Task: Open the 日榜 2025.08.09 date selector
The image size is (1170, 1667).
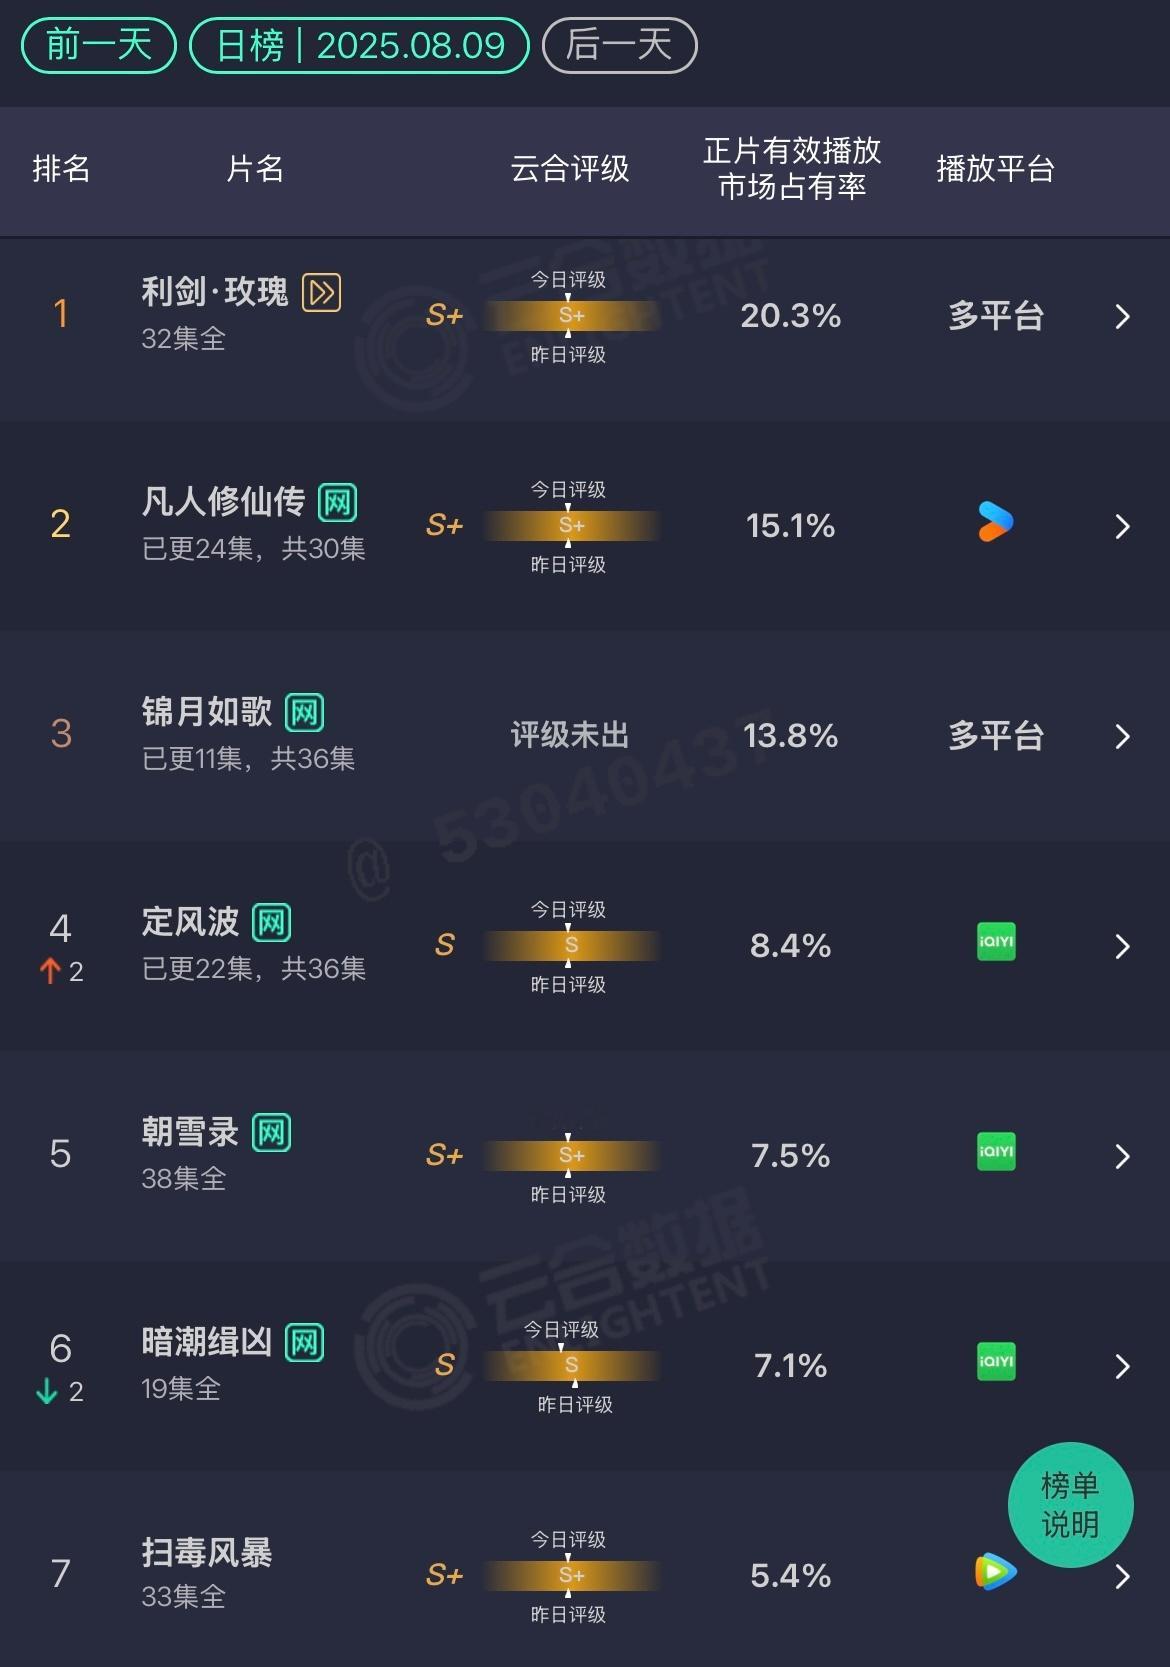Action: tap(359, 45)
